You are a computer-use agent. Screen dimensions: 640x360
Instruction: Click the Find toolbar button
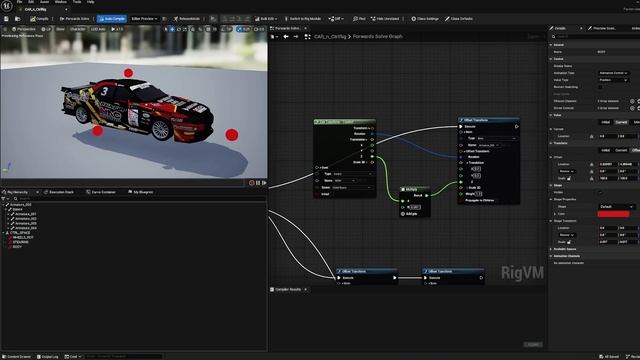tap(359, 19)
